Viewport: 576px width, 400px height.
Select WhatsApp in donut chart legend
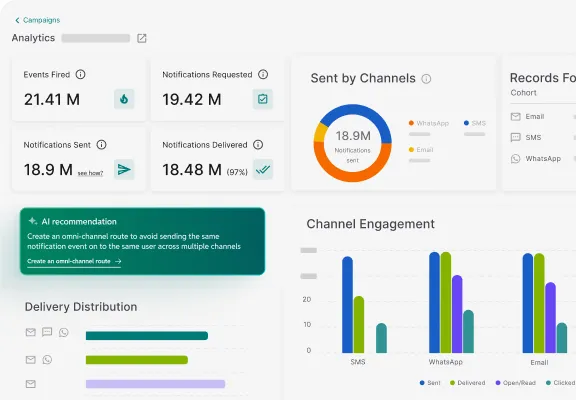[429, 123]
